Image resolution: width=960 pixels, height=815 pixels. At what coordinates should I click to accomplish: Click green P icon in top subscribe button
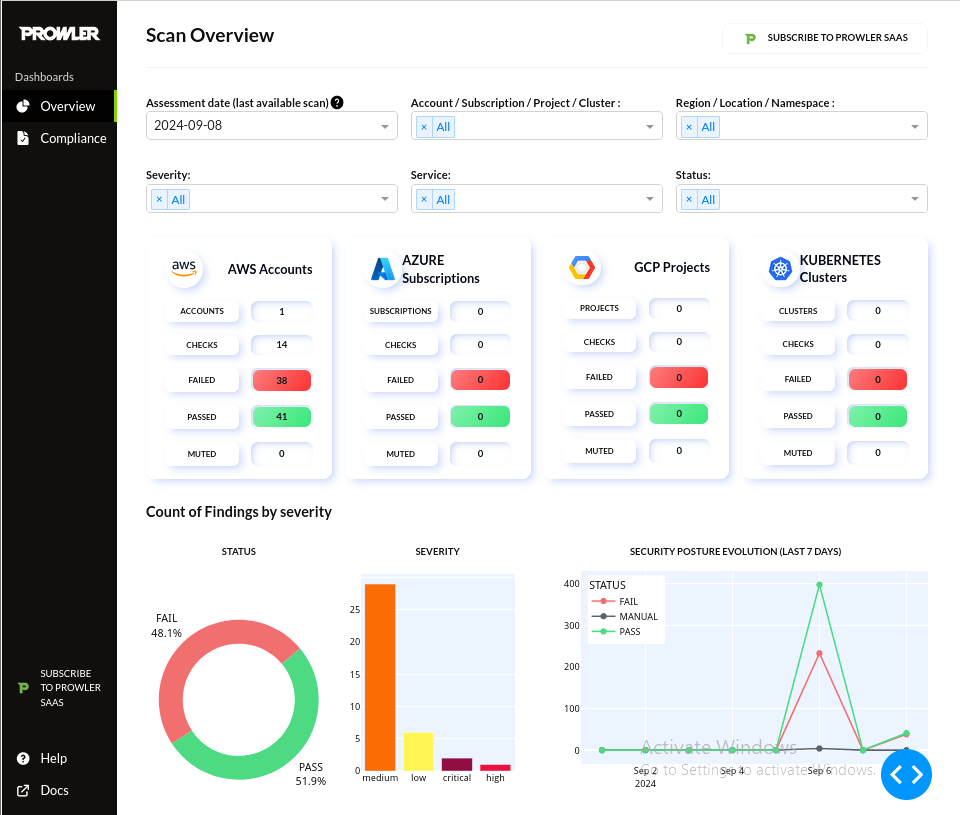tap(750, 39)
